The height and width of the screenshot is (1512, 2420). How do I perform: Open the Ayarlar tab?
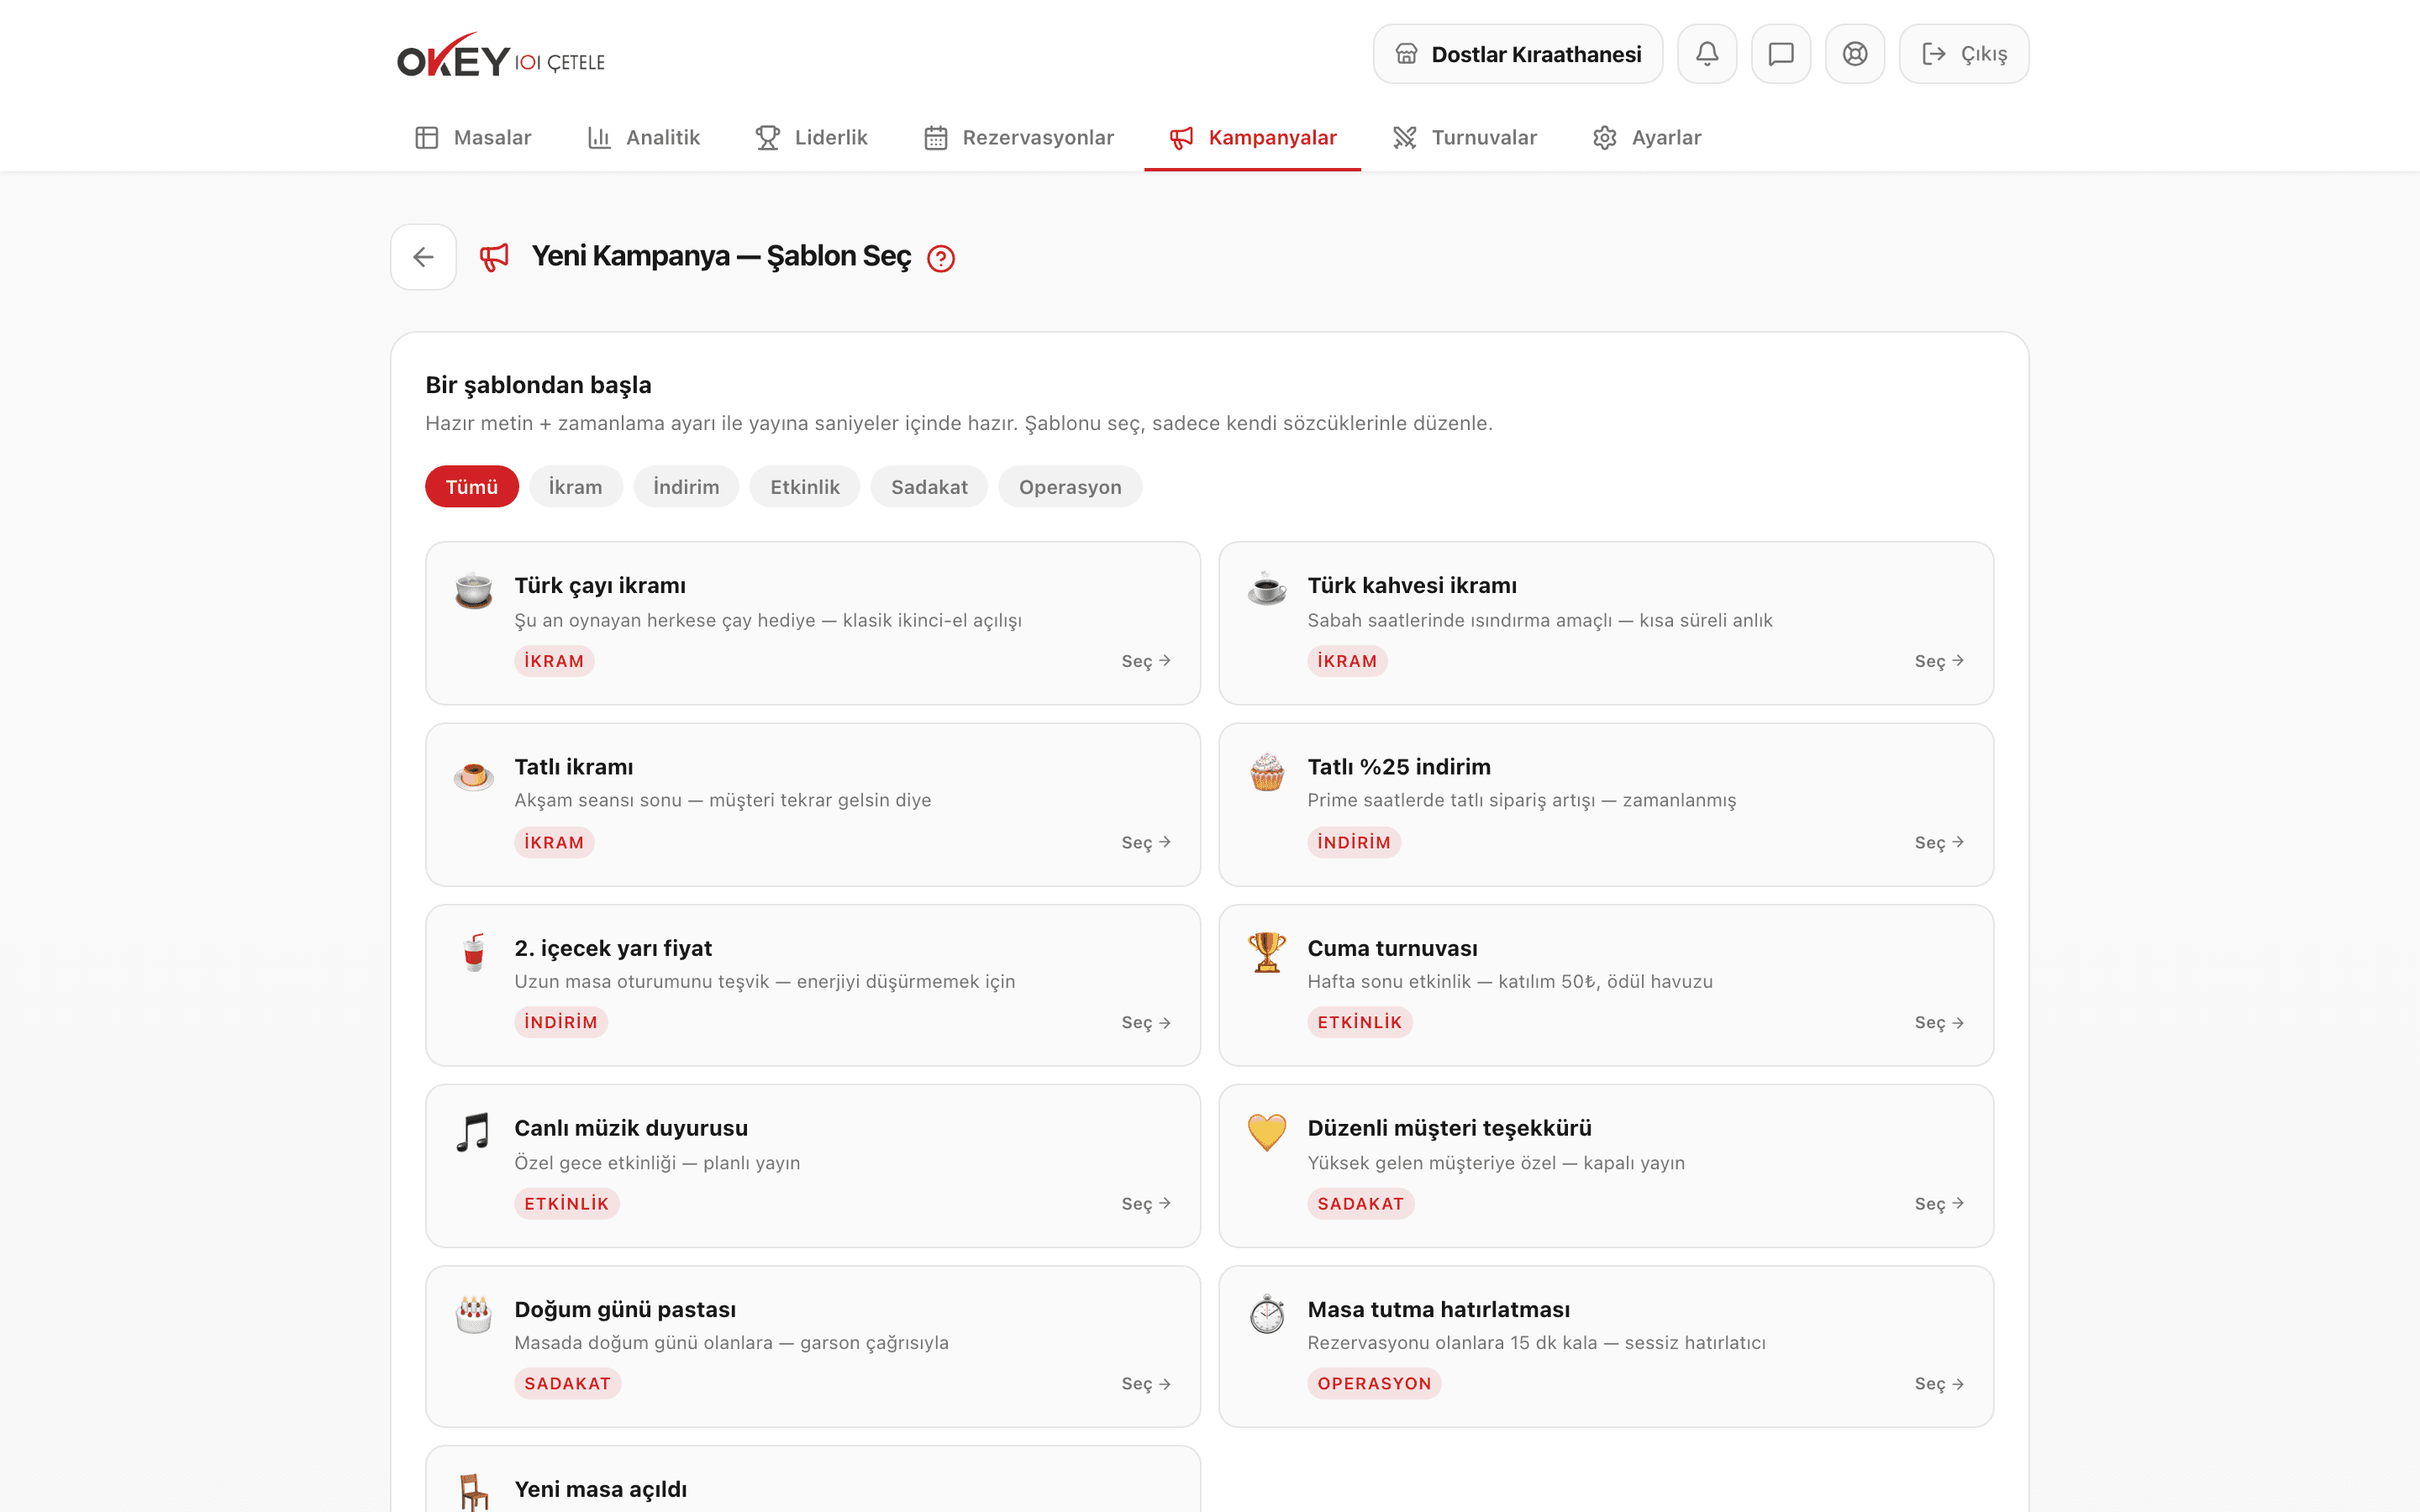tap(1647, 138)
